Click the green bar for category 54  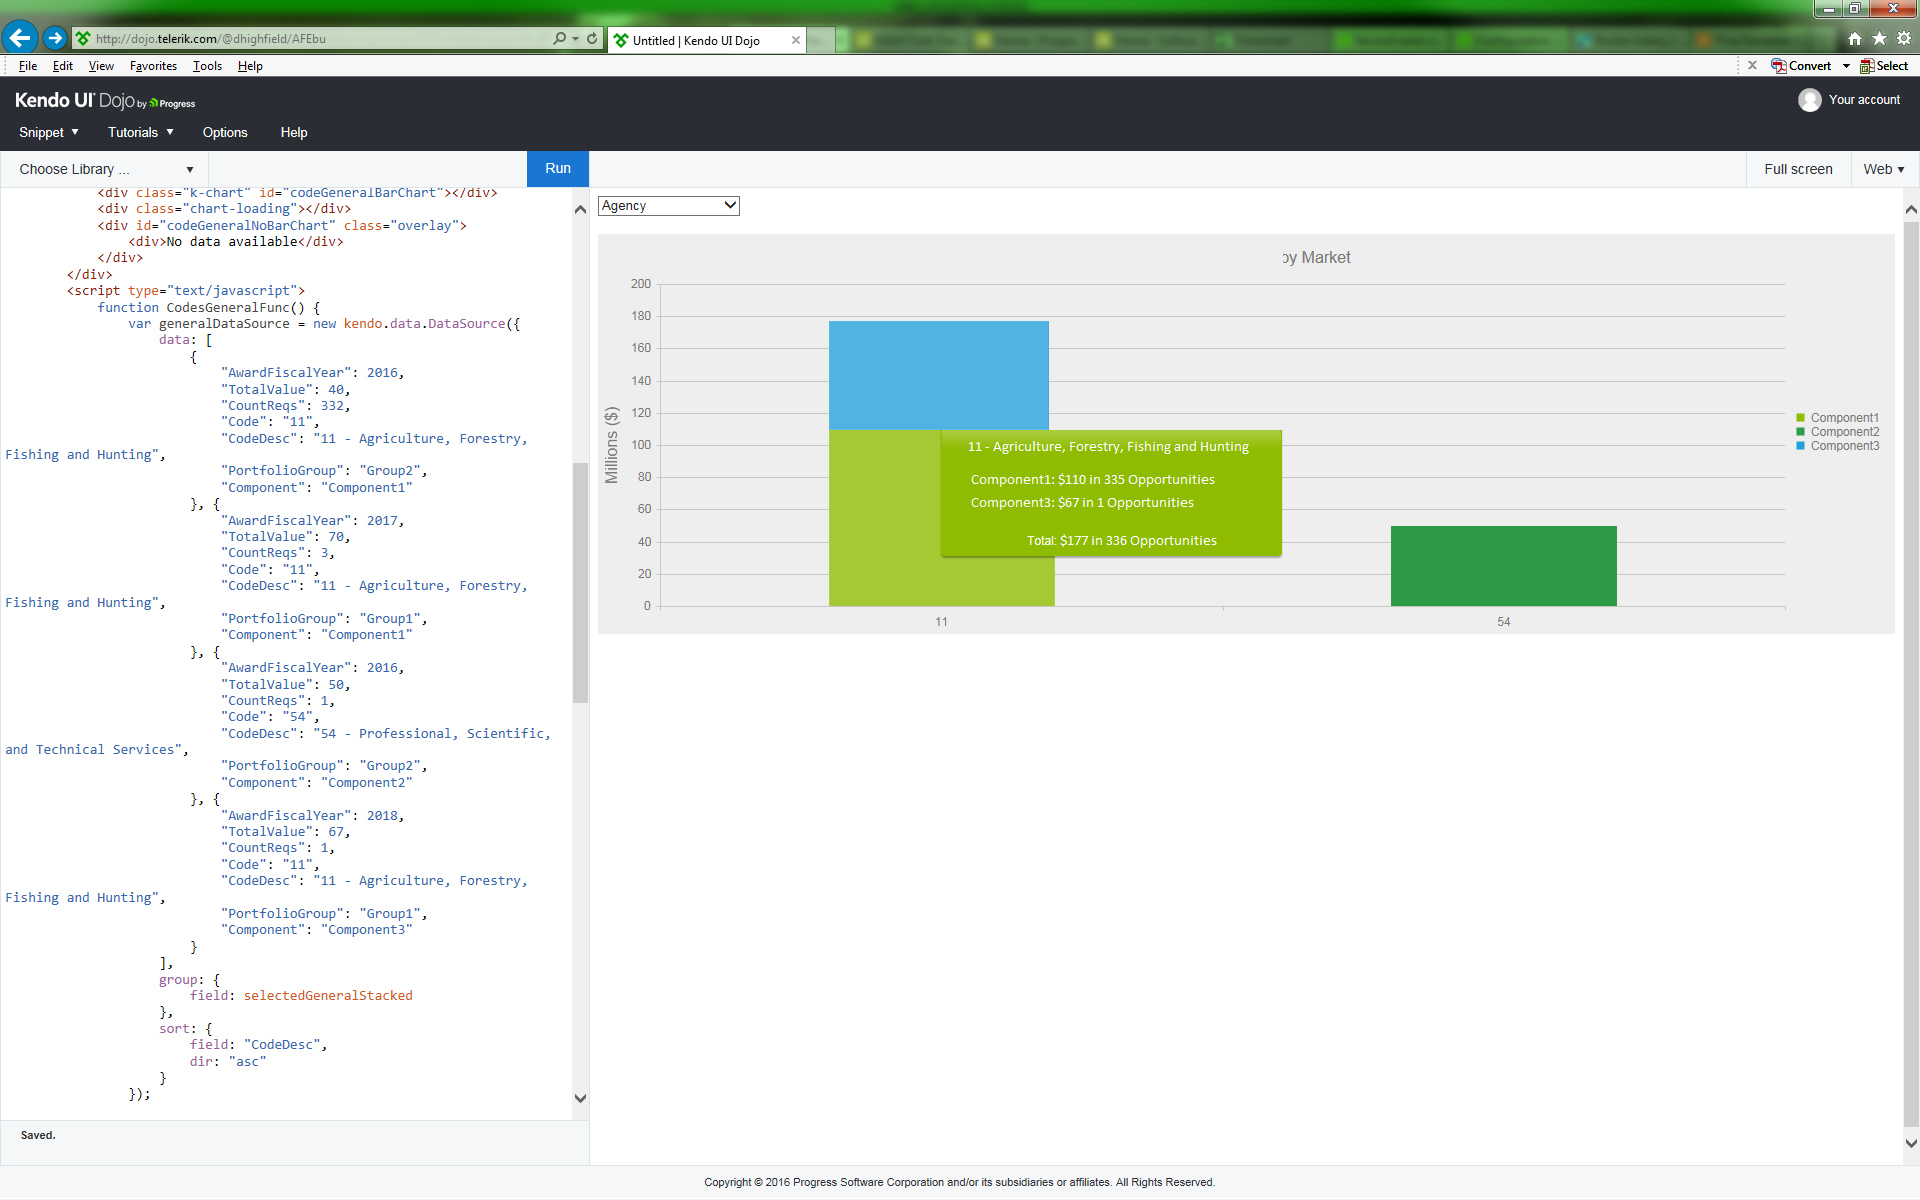(1503, 566)
